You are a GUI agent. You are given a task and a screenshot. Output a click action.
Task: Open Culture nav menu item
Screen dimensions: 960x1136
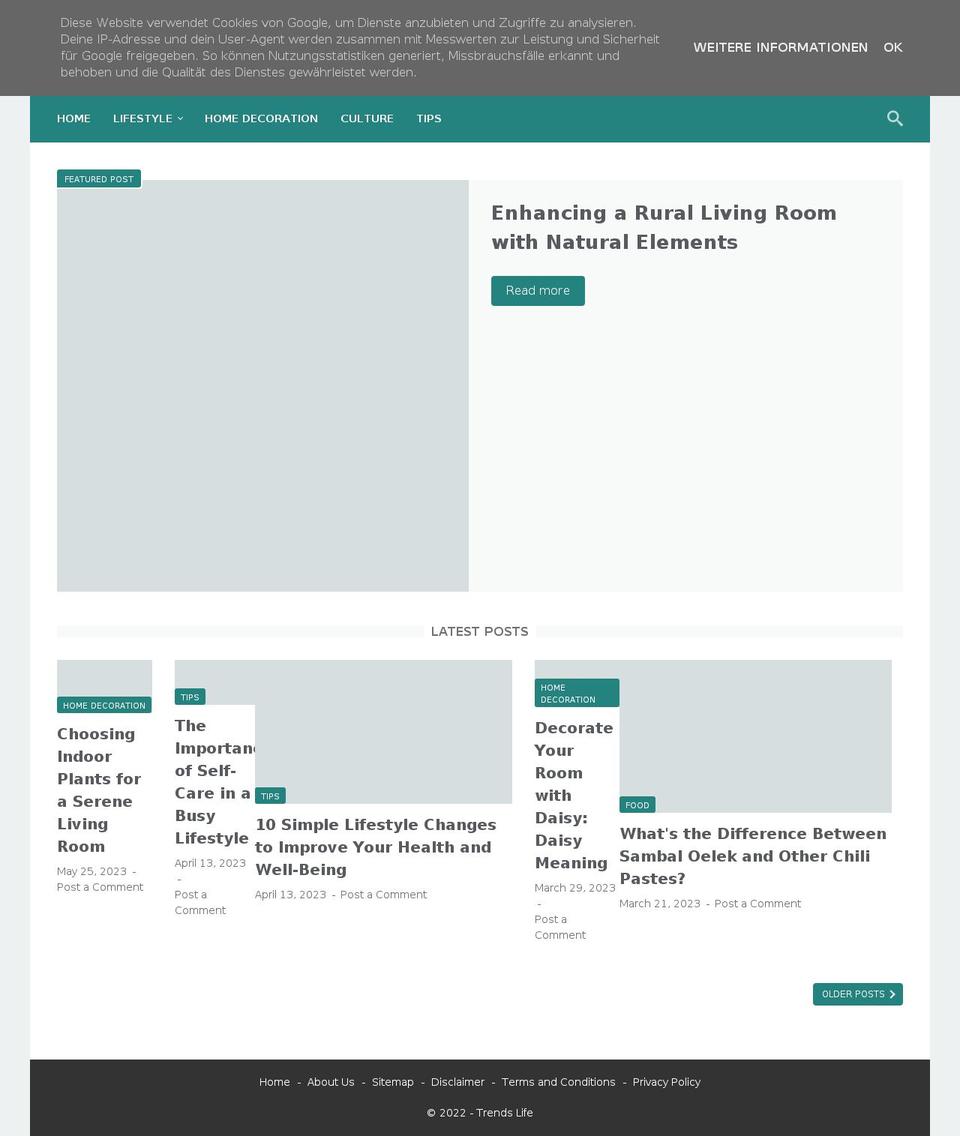(367, 118)
